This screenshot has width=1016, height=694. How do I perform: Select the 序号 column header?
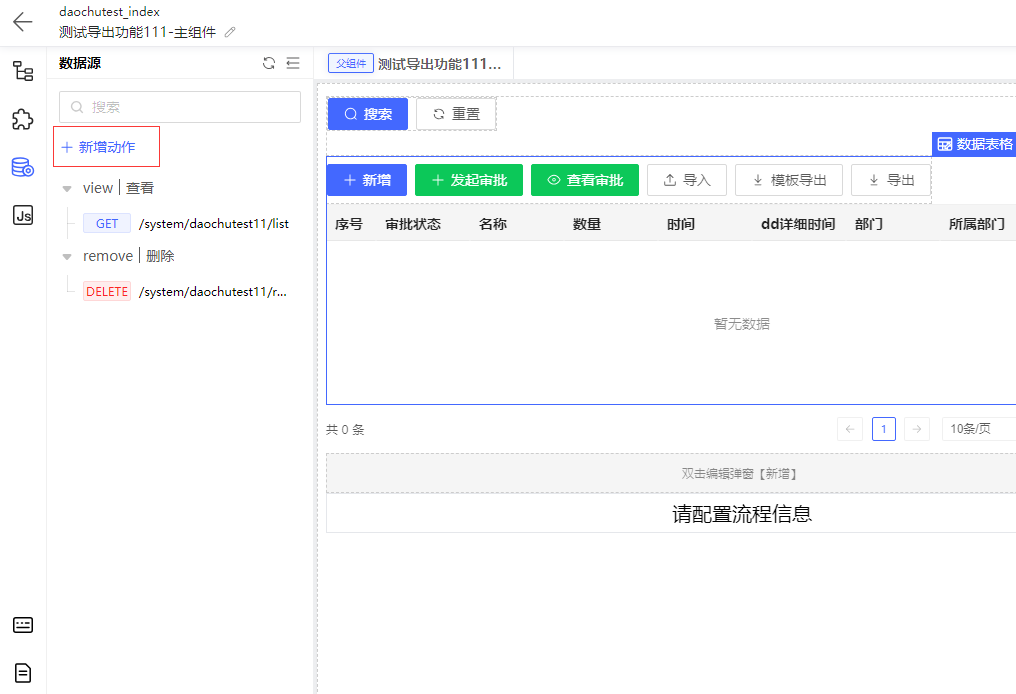(349, 224)
